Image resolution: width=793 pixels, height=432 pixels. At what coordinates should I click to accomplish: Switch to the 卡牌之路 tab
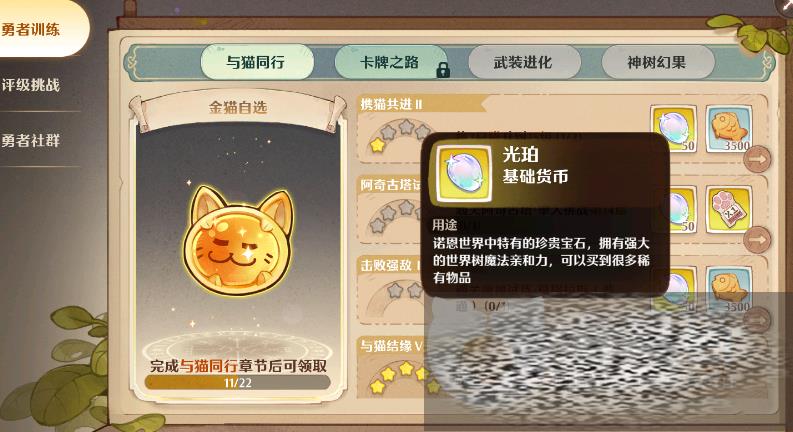[x=390, y=62]
